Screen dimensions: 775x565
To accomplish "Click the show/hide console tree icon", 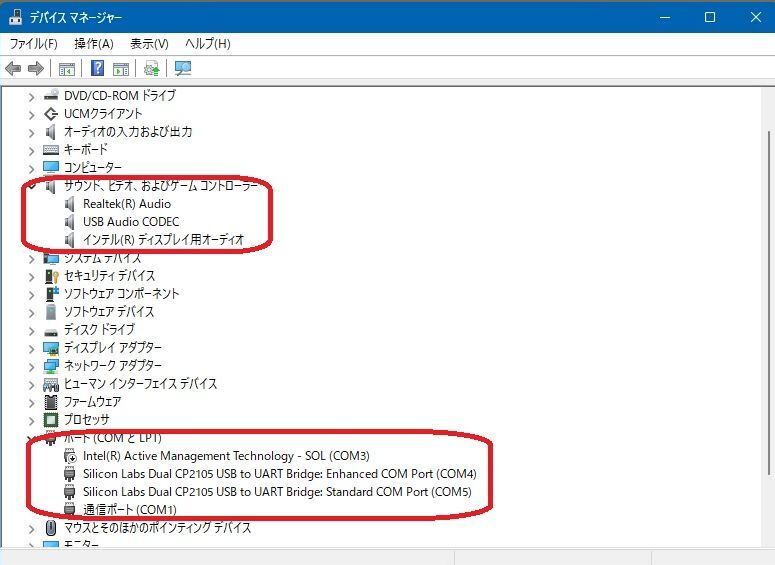I will (67, 69).
